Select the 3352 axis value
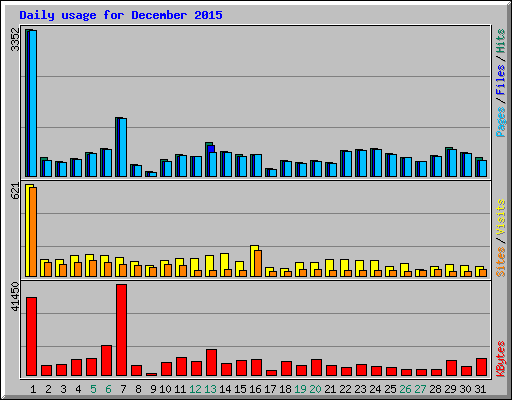The height and width of the screenshot is (400, 512). tap(15, 39)
